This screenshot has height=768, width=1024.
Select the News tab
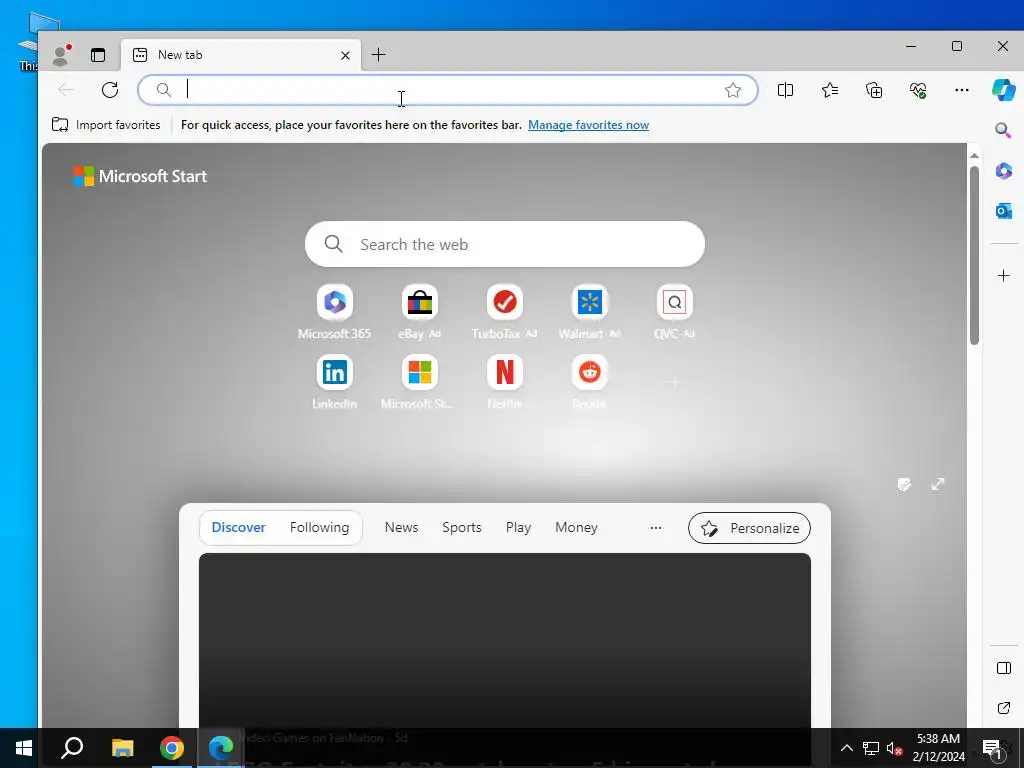[401, 528]
